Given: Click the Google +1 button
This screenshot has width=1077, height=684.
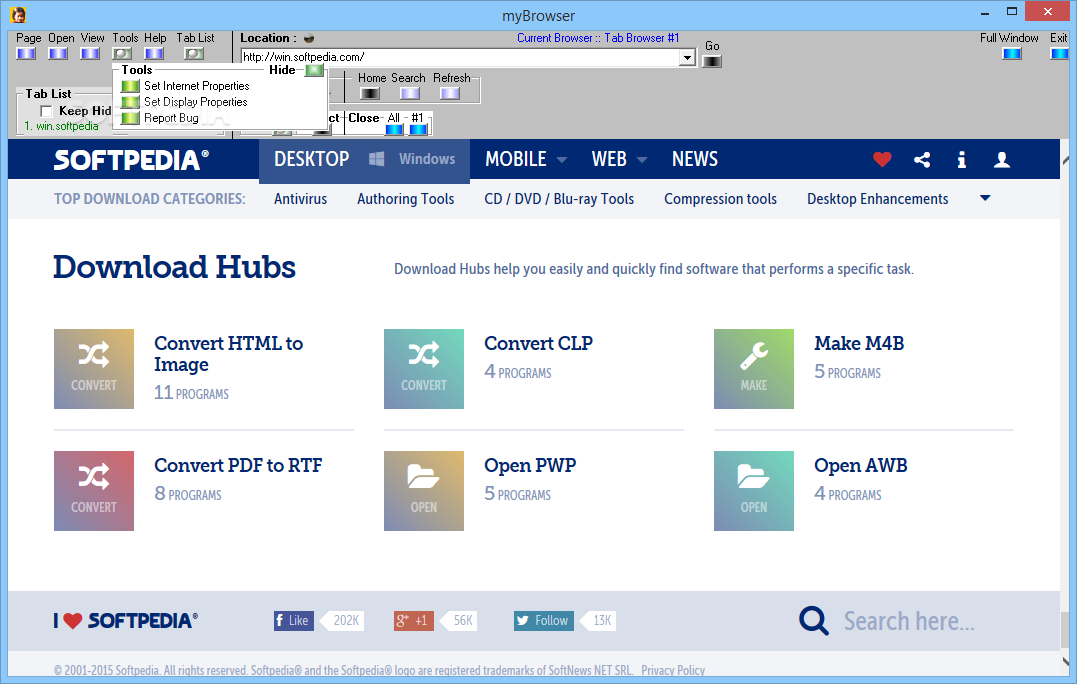Looking at the screenshot, I should coord(413,621).
